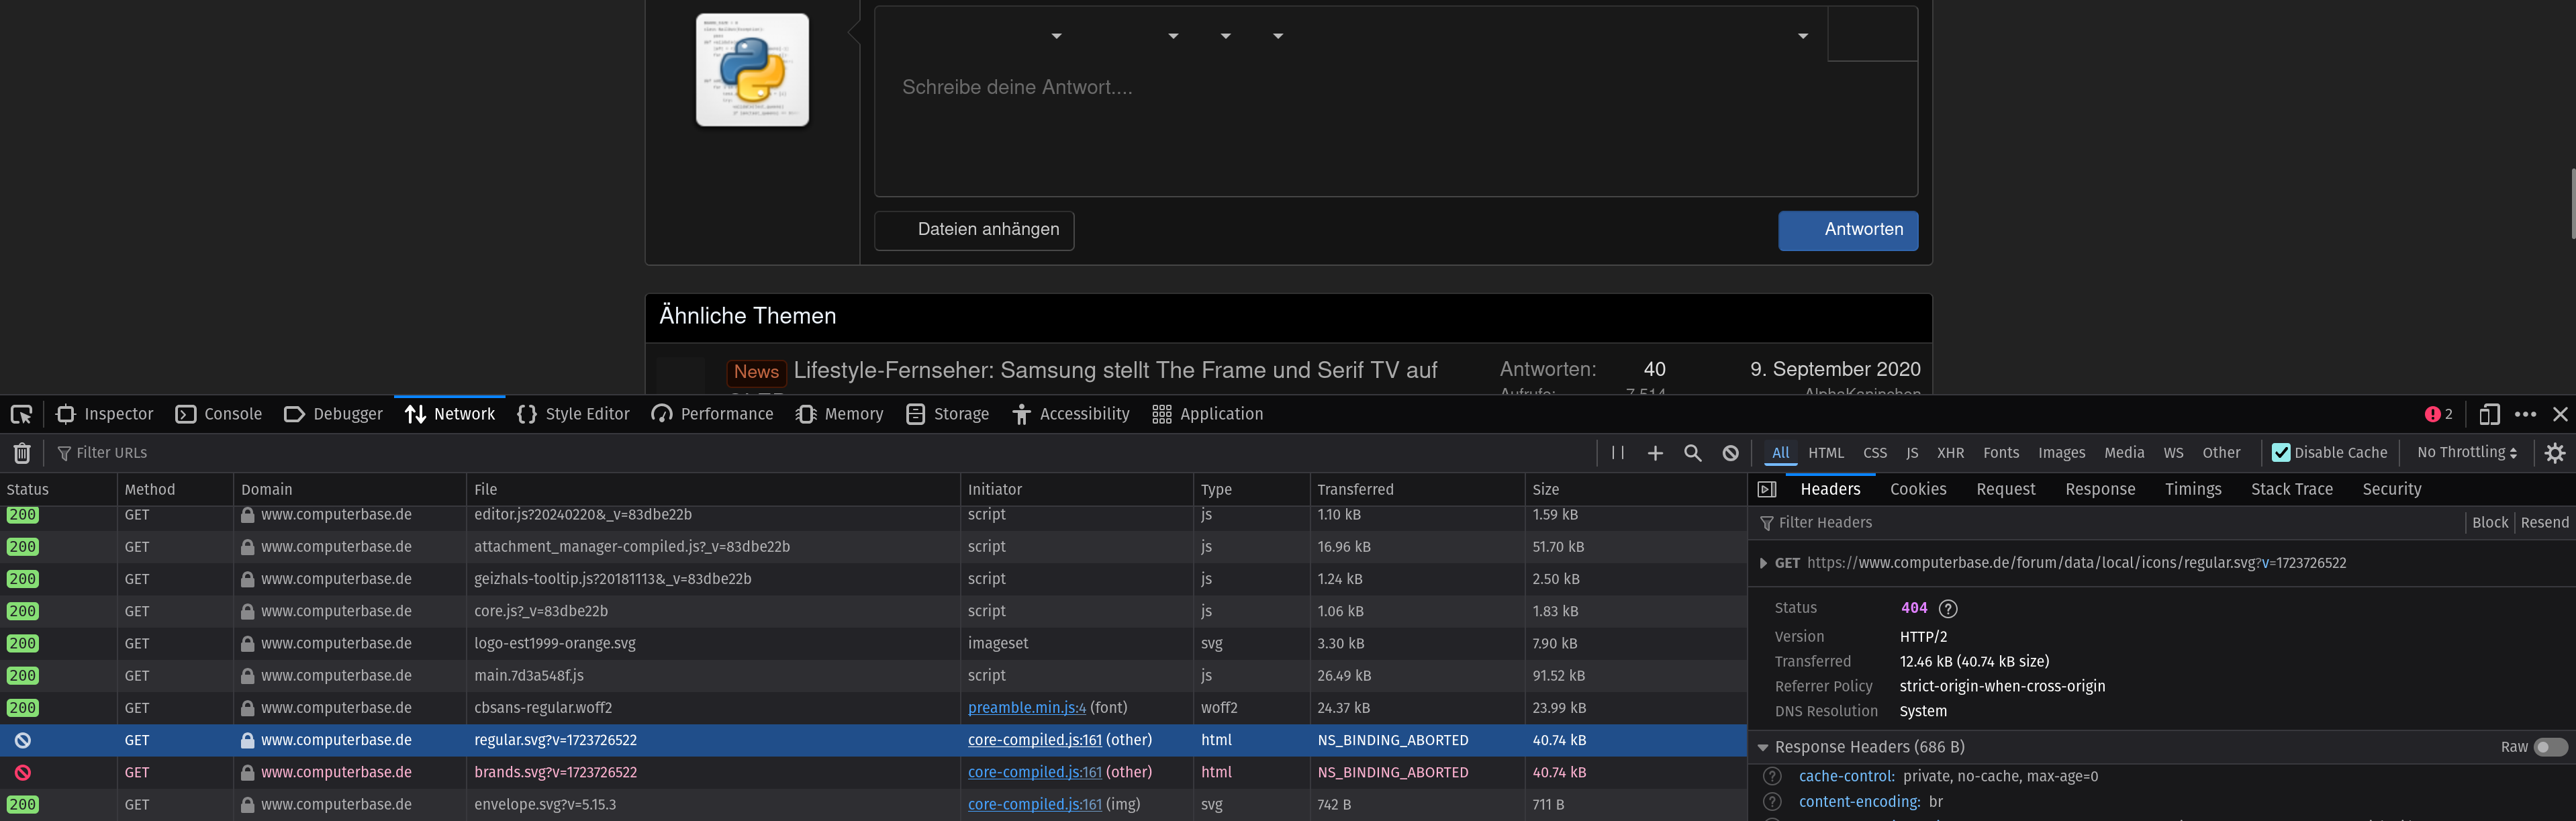Switch to Console tab
Viewport: 2576px width, 821px height.
(x=219, y=414)
